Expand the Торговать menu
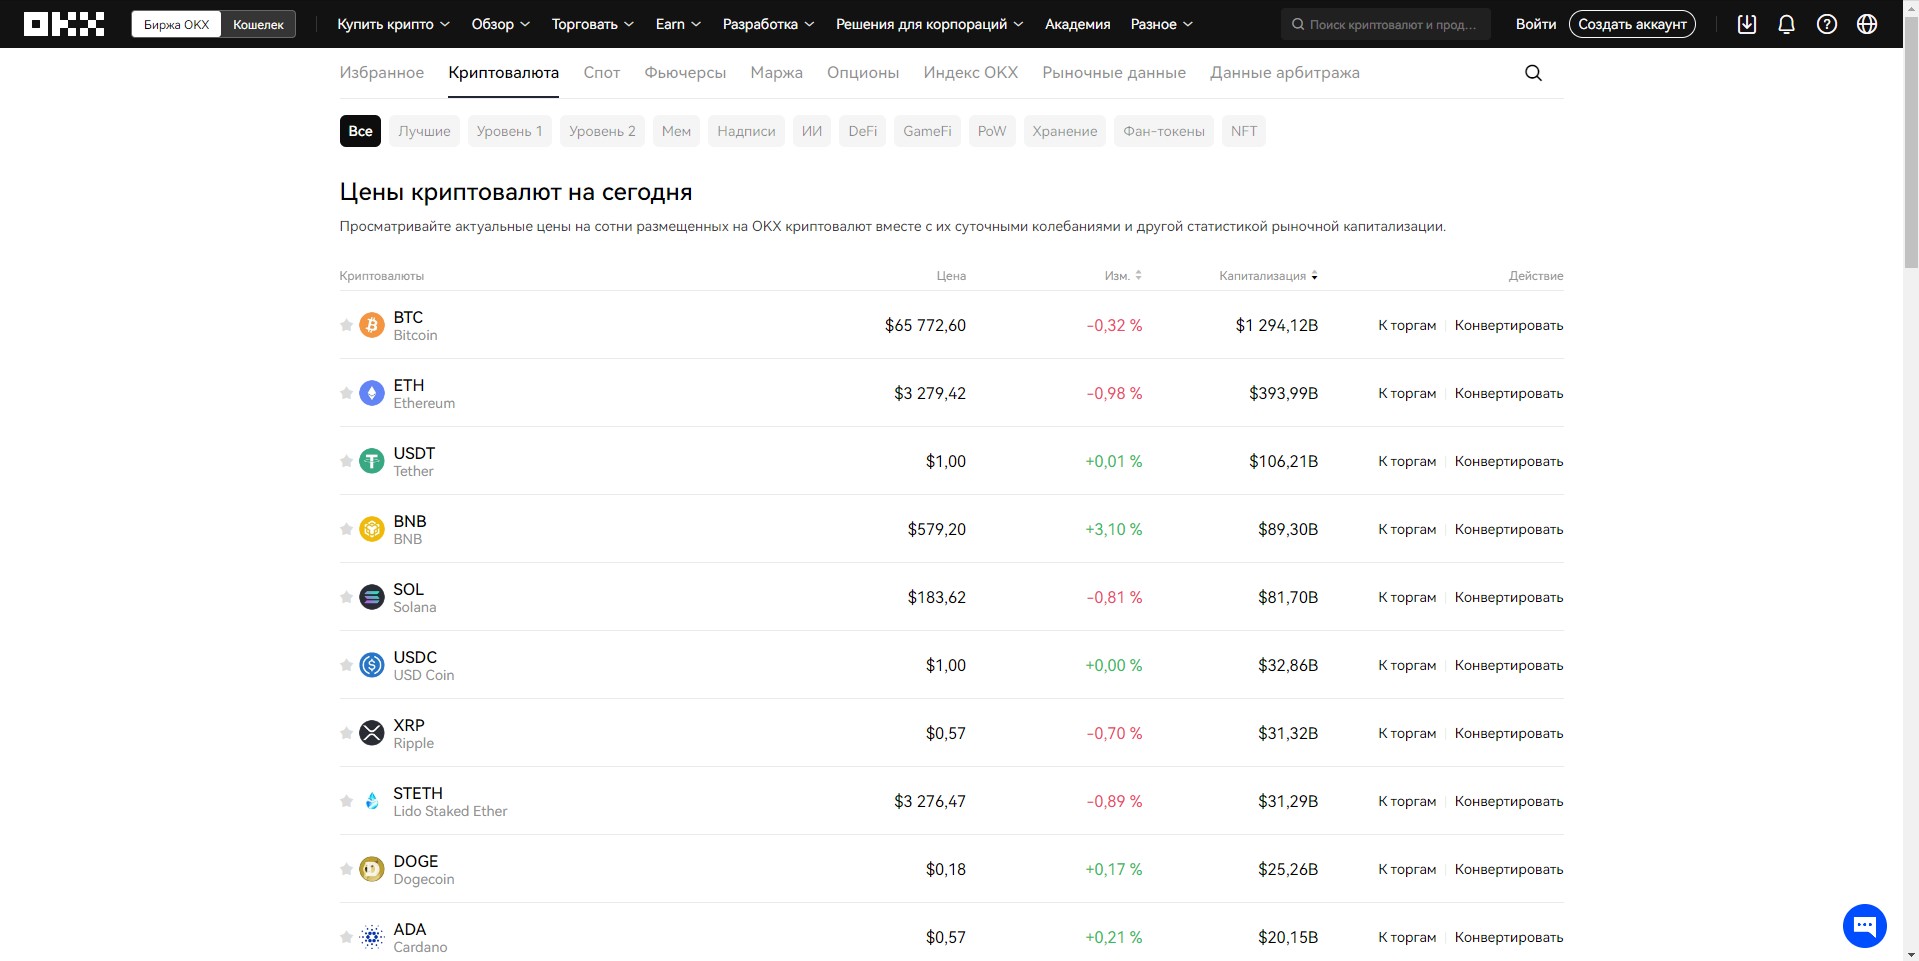This screenshot has height=961, width=1919. pos(592,24)
